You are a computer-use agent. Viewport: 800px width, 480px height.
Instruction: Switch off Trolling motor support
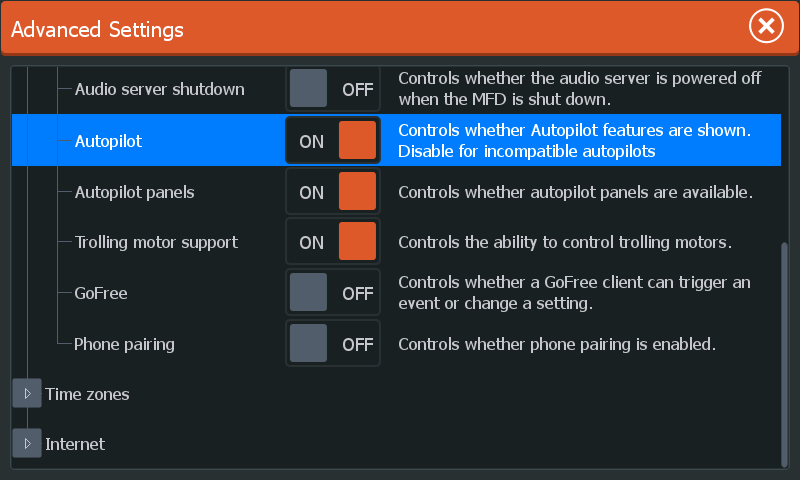(333, 241)
